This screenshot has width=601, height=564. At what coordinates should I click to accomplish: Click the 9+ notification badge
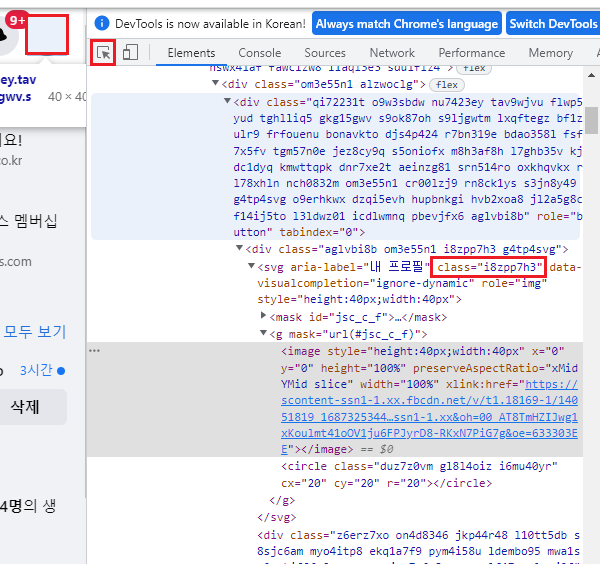(17, 20)
